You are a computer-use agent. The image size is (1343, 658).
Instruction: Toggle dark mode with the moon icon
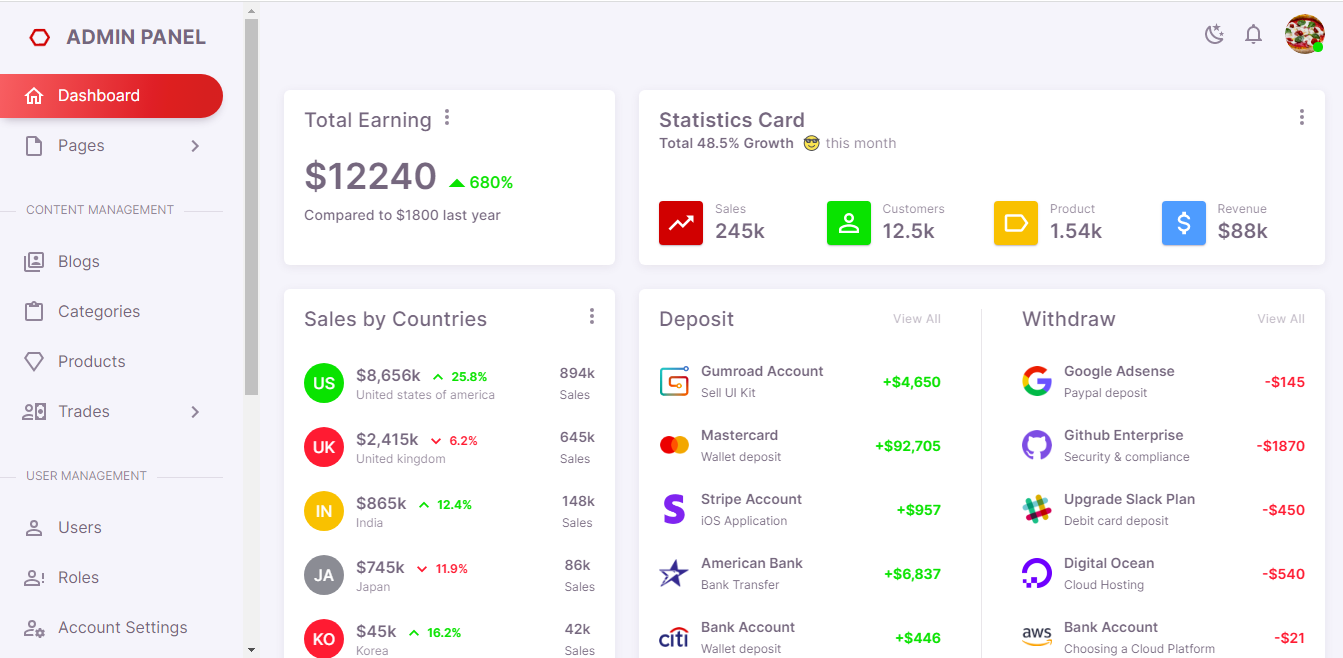coord(1214,35)
